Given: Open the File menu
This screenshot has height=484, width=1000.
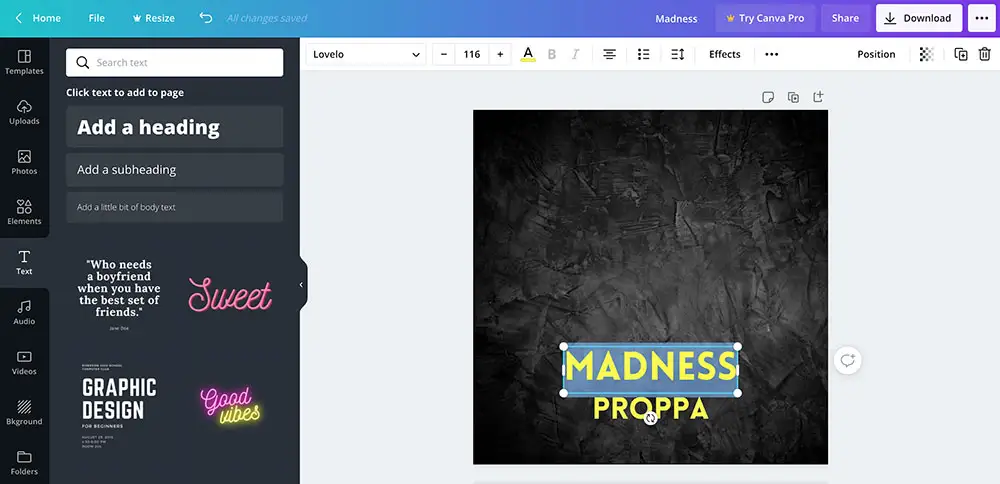Looking at the screenshot, I should [96, 18].
